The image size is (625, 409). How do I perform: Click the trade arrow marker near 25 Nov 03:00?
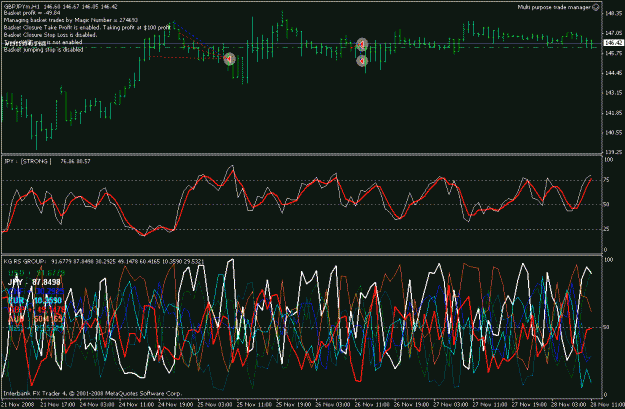click(x=229, y=59)
